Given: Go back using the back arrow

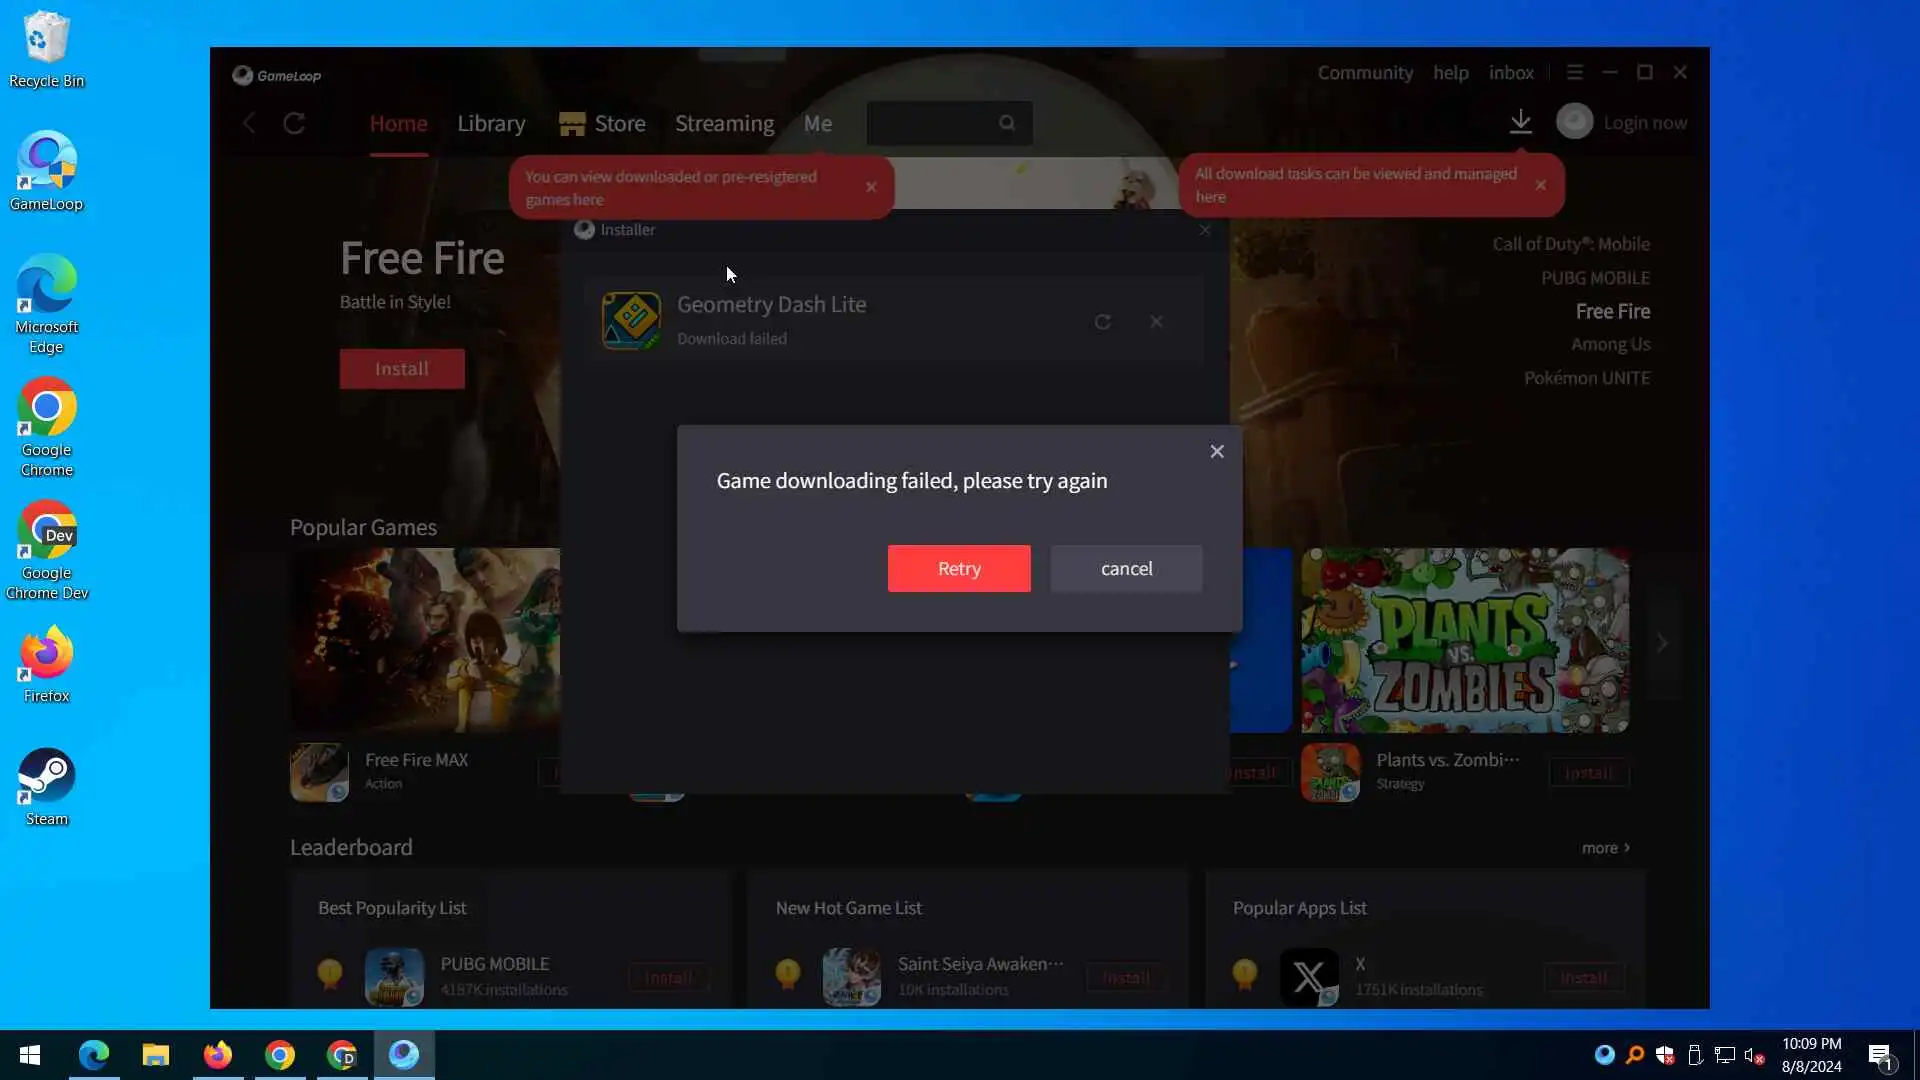Looking at the screenshot, I should 250,123.
